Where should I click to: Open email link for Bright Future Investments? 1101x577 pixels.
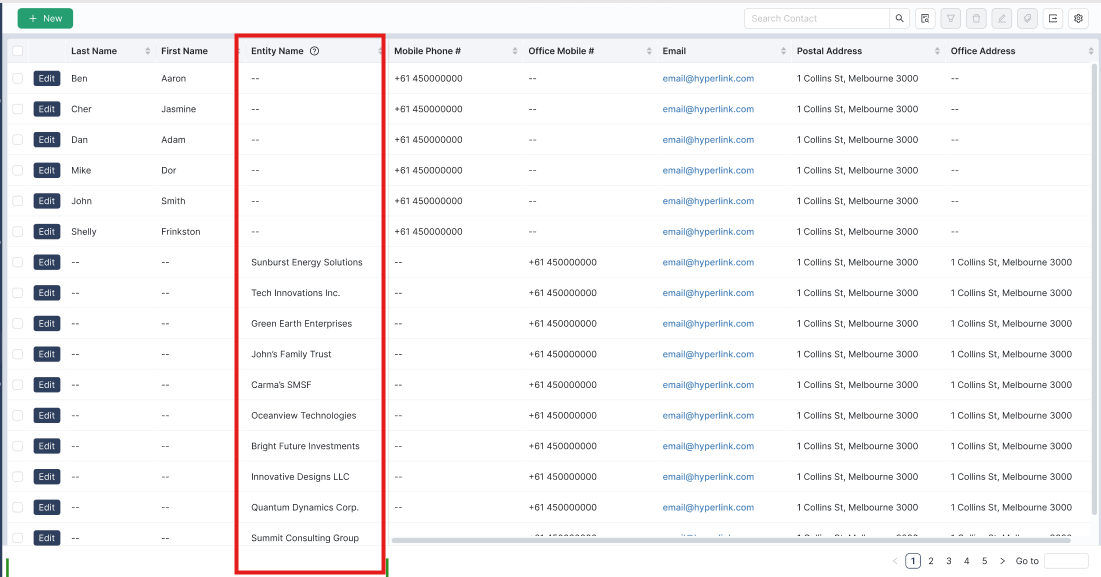point(708,446)
